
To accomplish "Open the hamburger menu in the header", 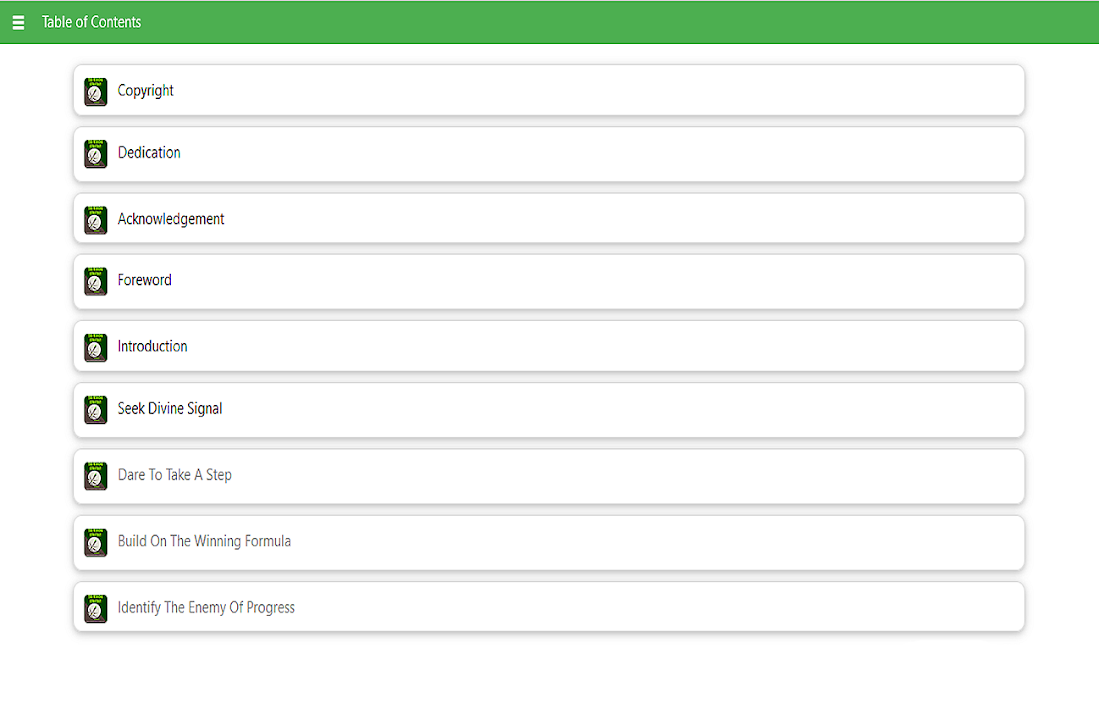I will click(18, 22).
